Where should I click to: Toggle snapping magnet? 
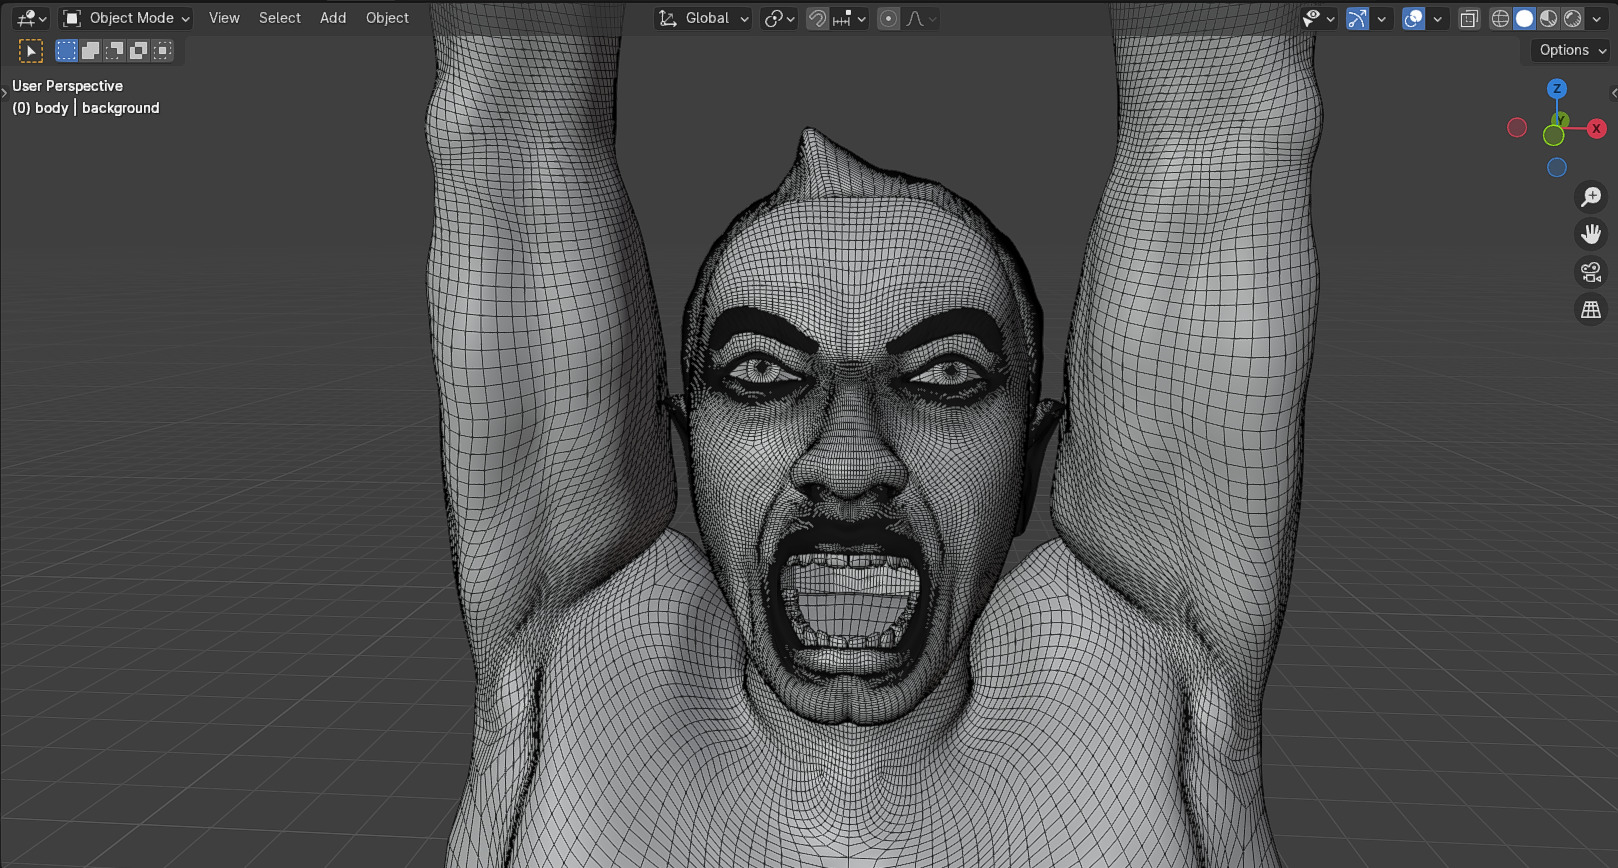[817, 18]
